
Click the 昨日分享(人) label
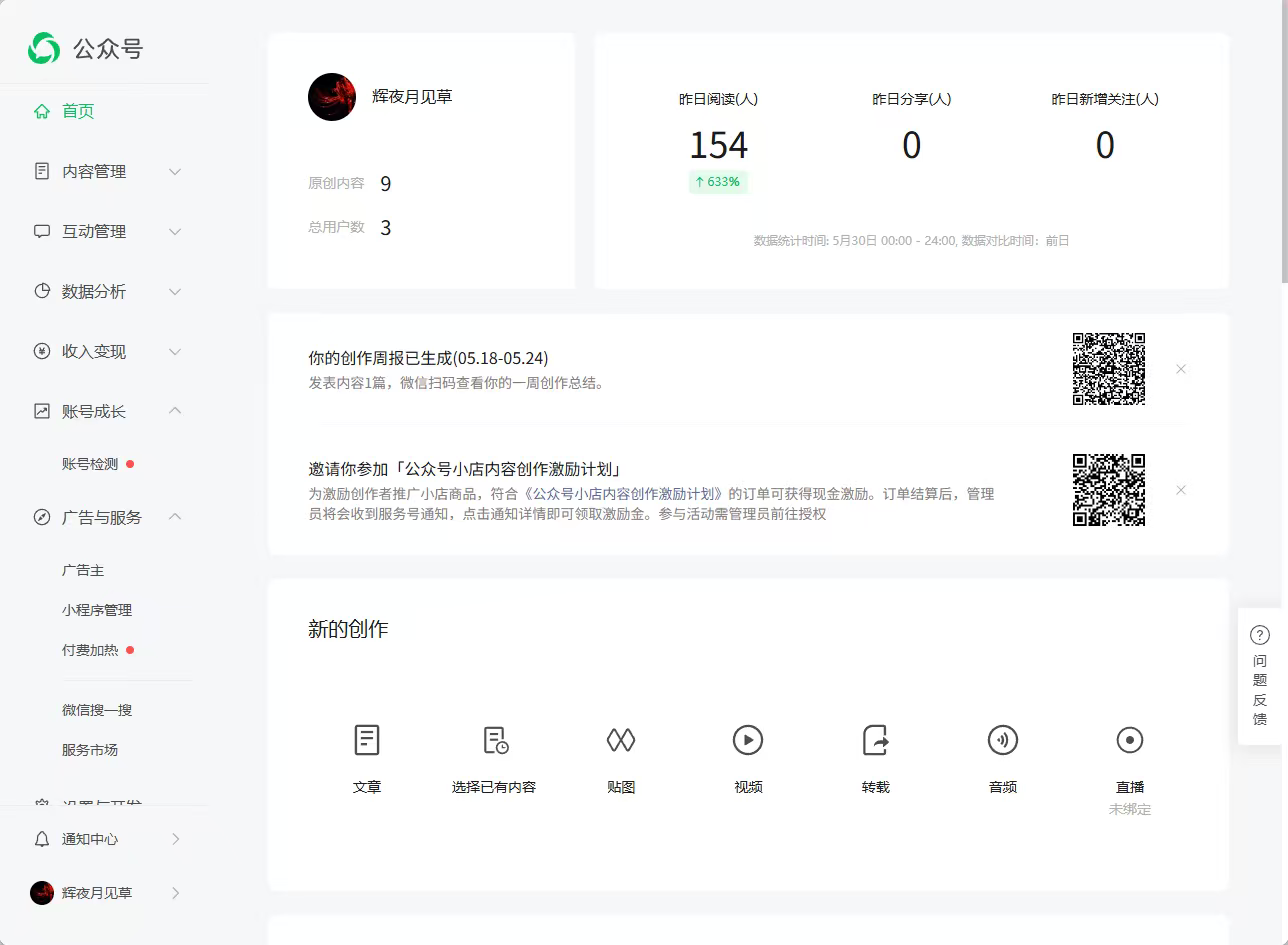pyautogui.click(x=912, y=99)
